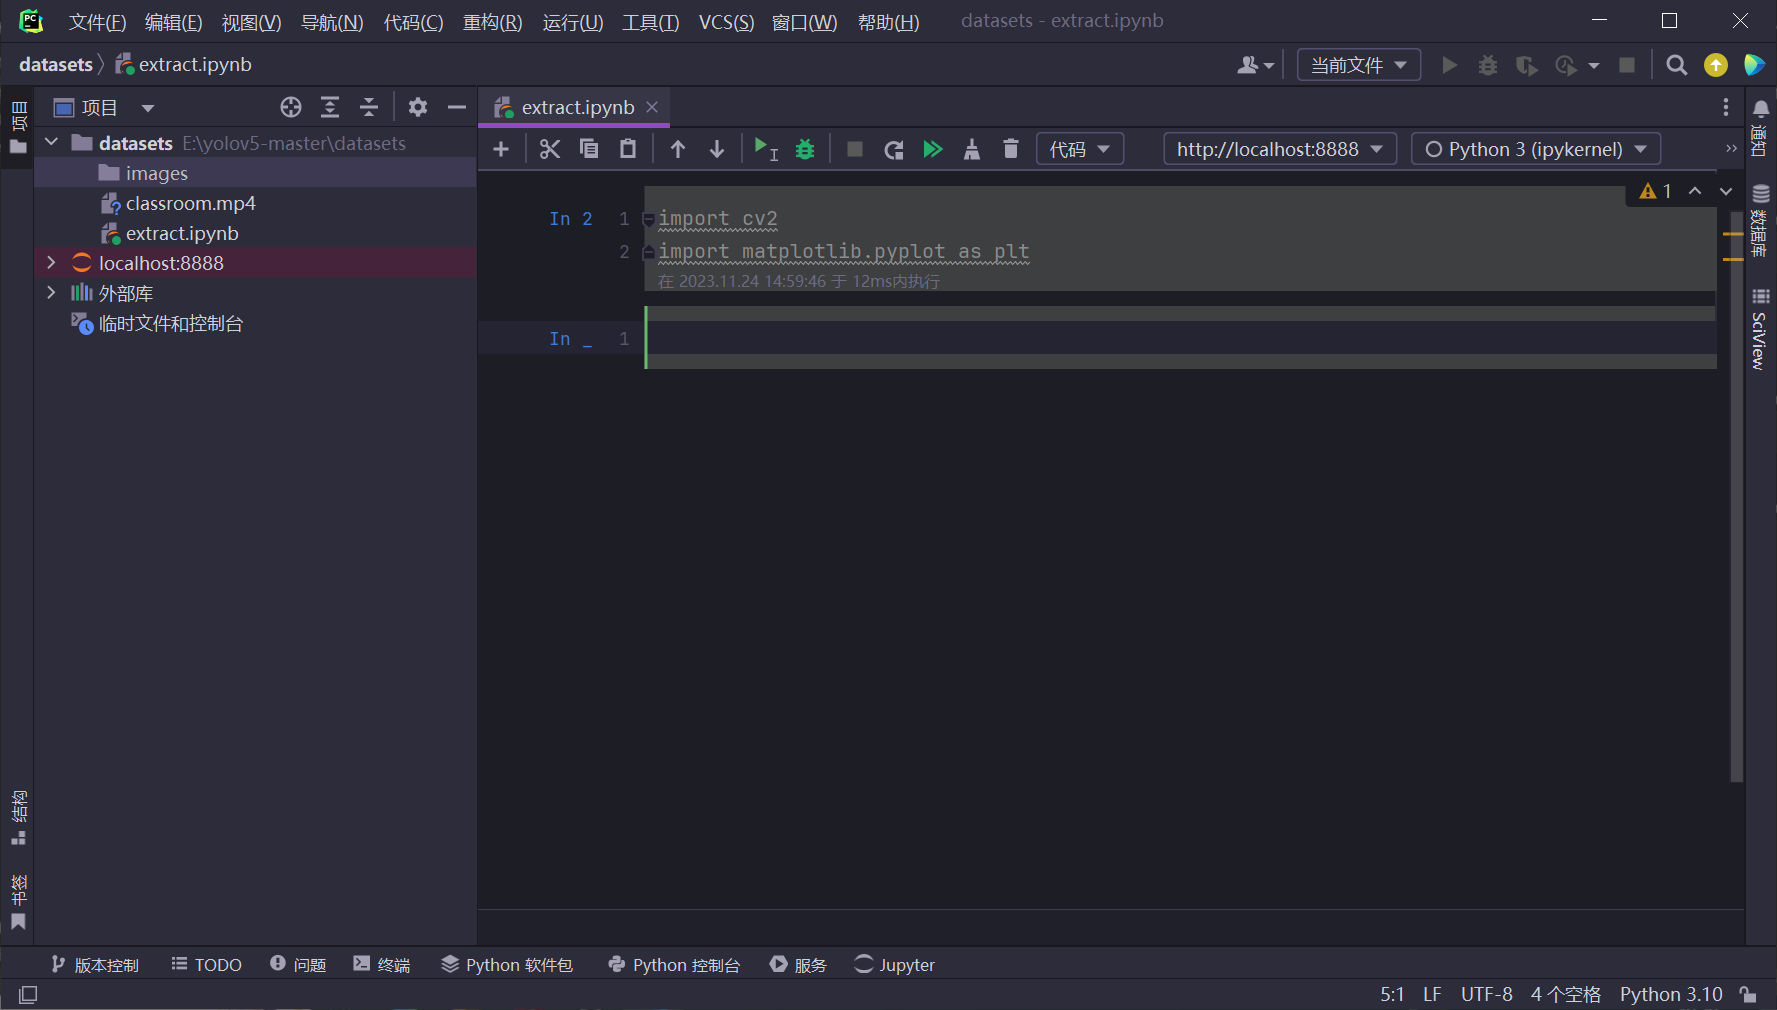1777x1010 pixels.
Task: Open the Jupyter server dropdown localhost:8888
Action: click(1280, 149)
